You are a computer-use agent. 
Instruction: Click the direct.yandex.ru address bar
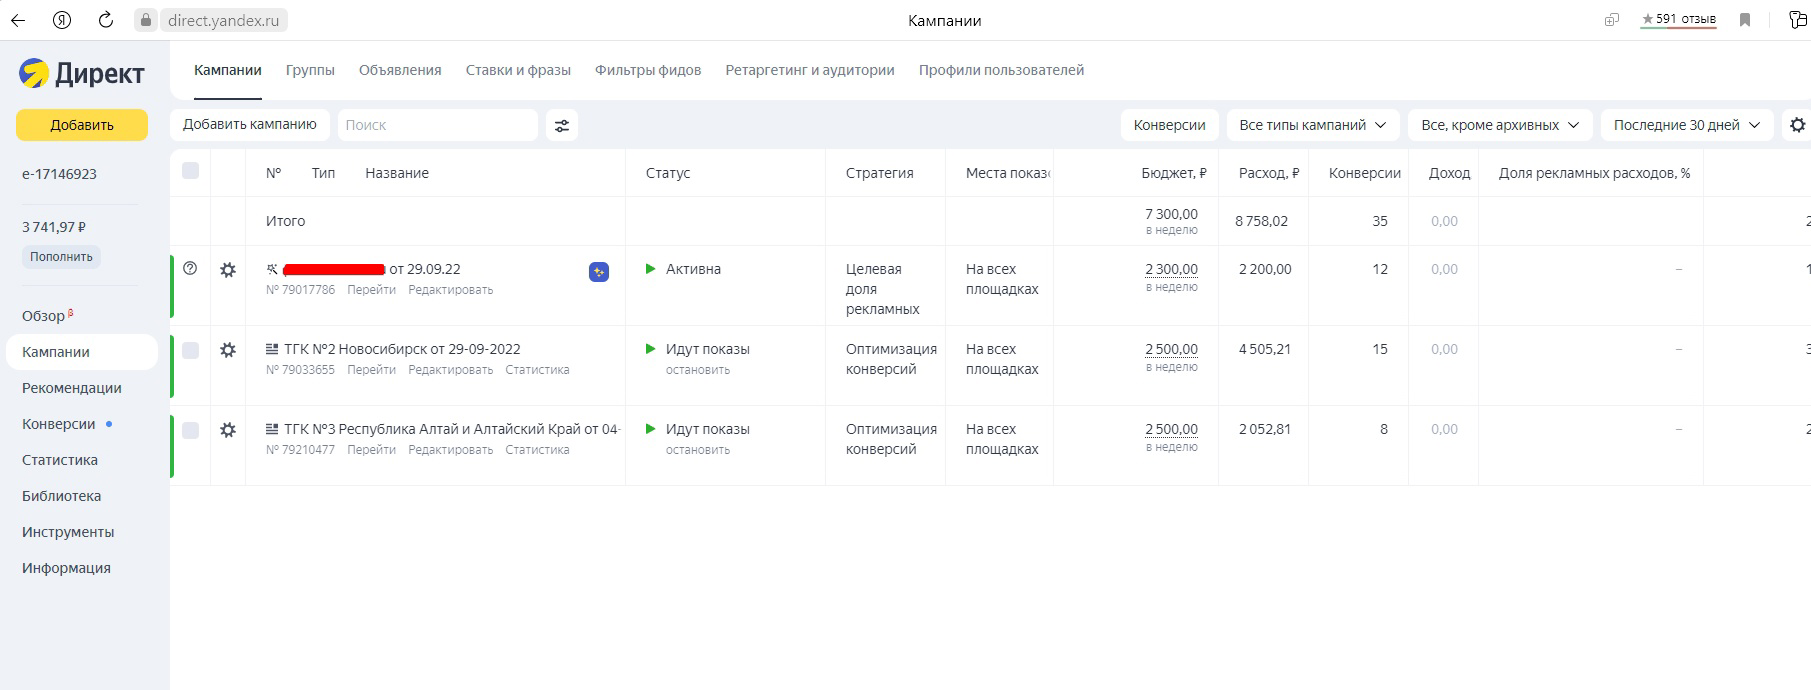click(x=222, y=20)
